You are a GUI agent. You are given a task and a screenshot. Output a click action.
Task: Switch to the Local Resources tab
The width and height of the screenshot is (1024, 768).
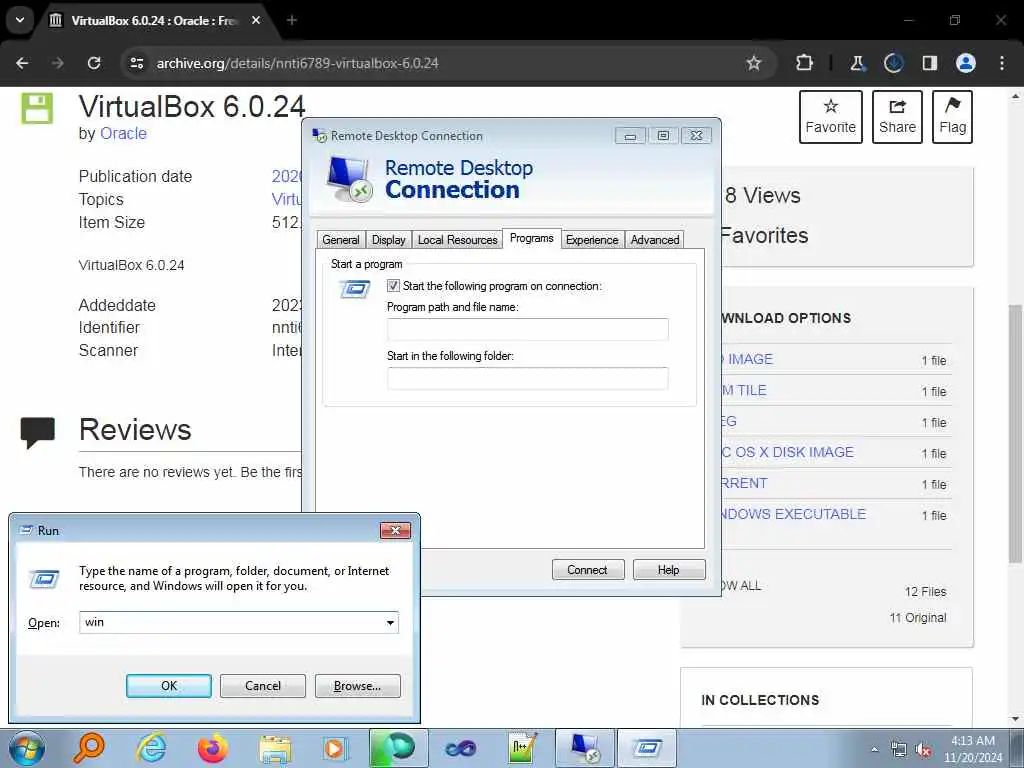point(457,240)
